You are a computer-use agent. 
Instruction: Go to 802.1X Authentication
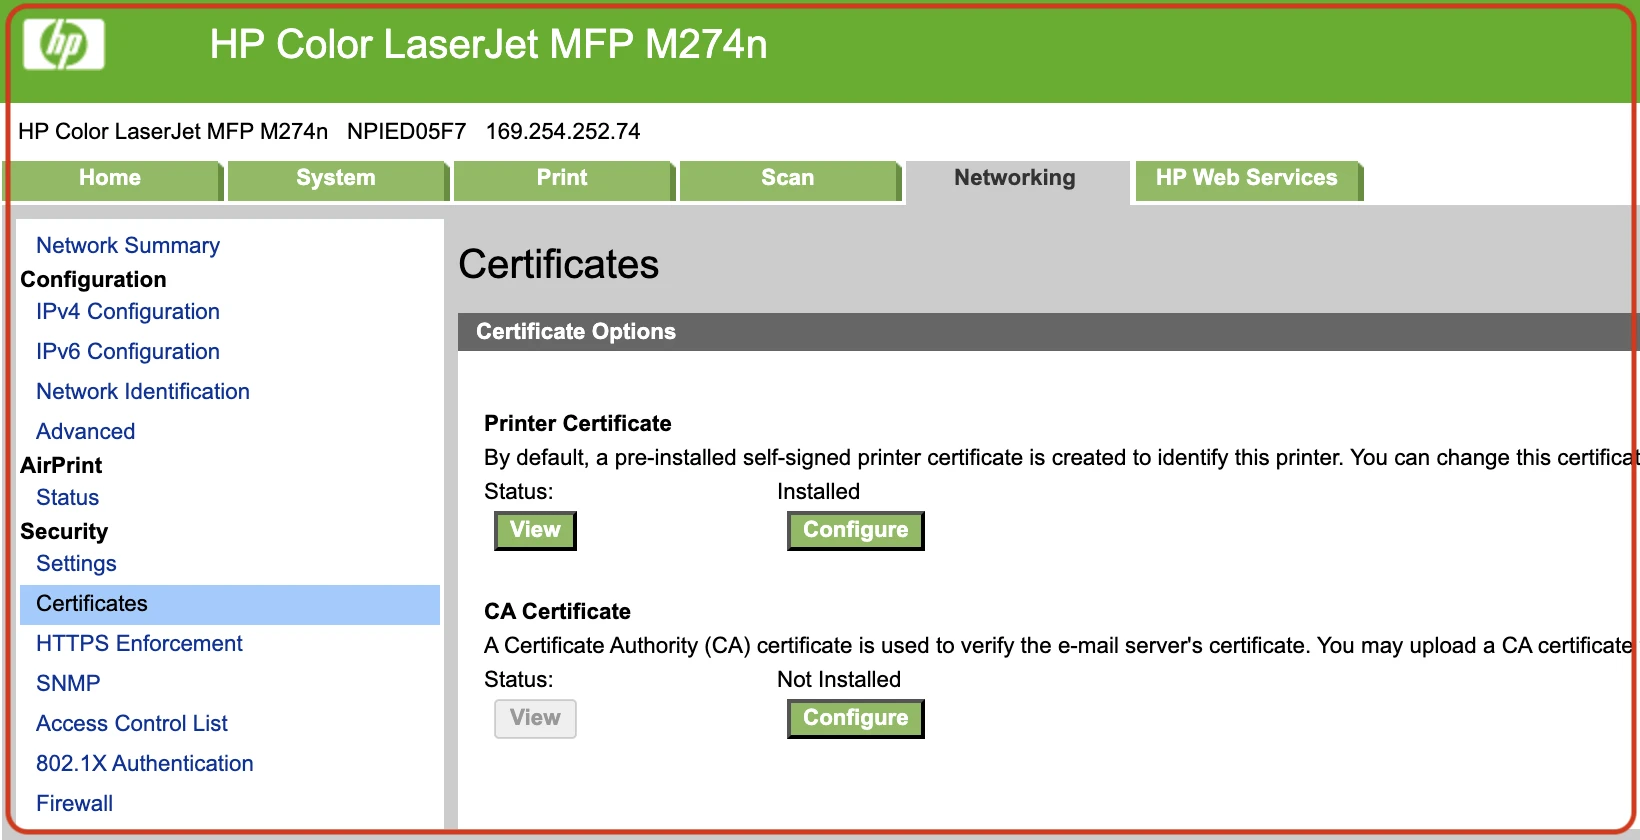point(145,764)
